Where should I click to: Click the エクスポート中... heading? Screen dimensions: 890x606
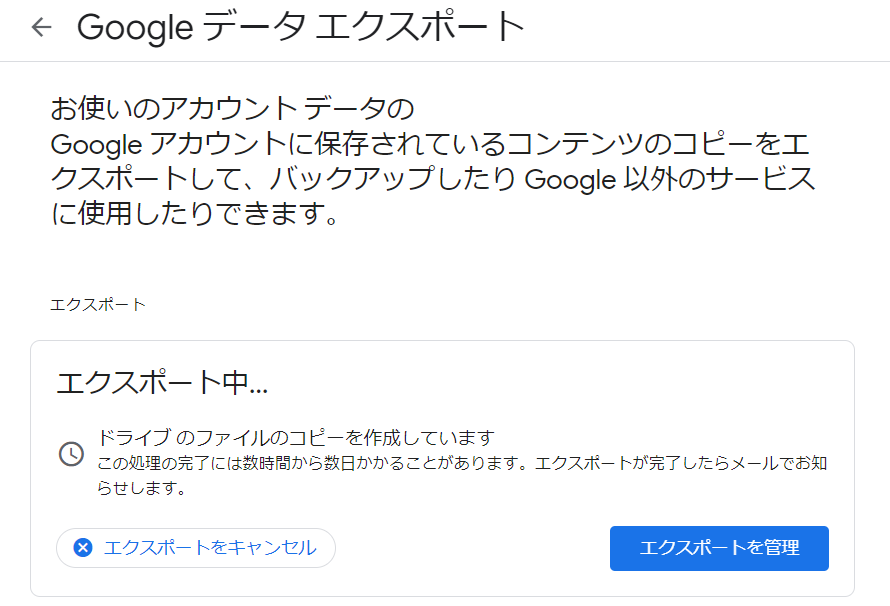162,383
